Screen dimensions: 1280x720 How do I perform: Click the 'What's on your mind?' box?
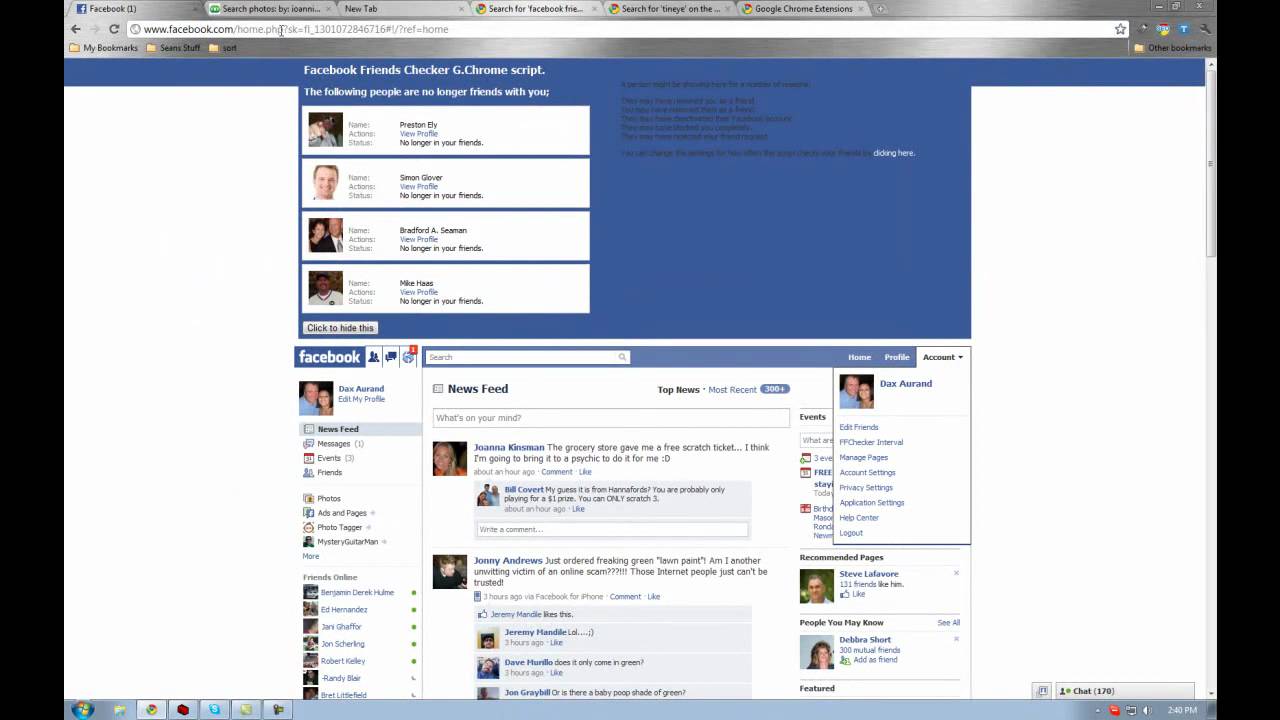[x=611, y=418]
